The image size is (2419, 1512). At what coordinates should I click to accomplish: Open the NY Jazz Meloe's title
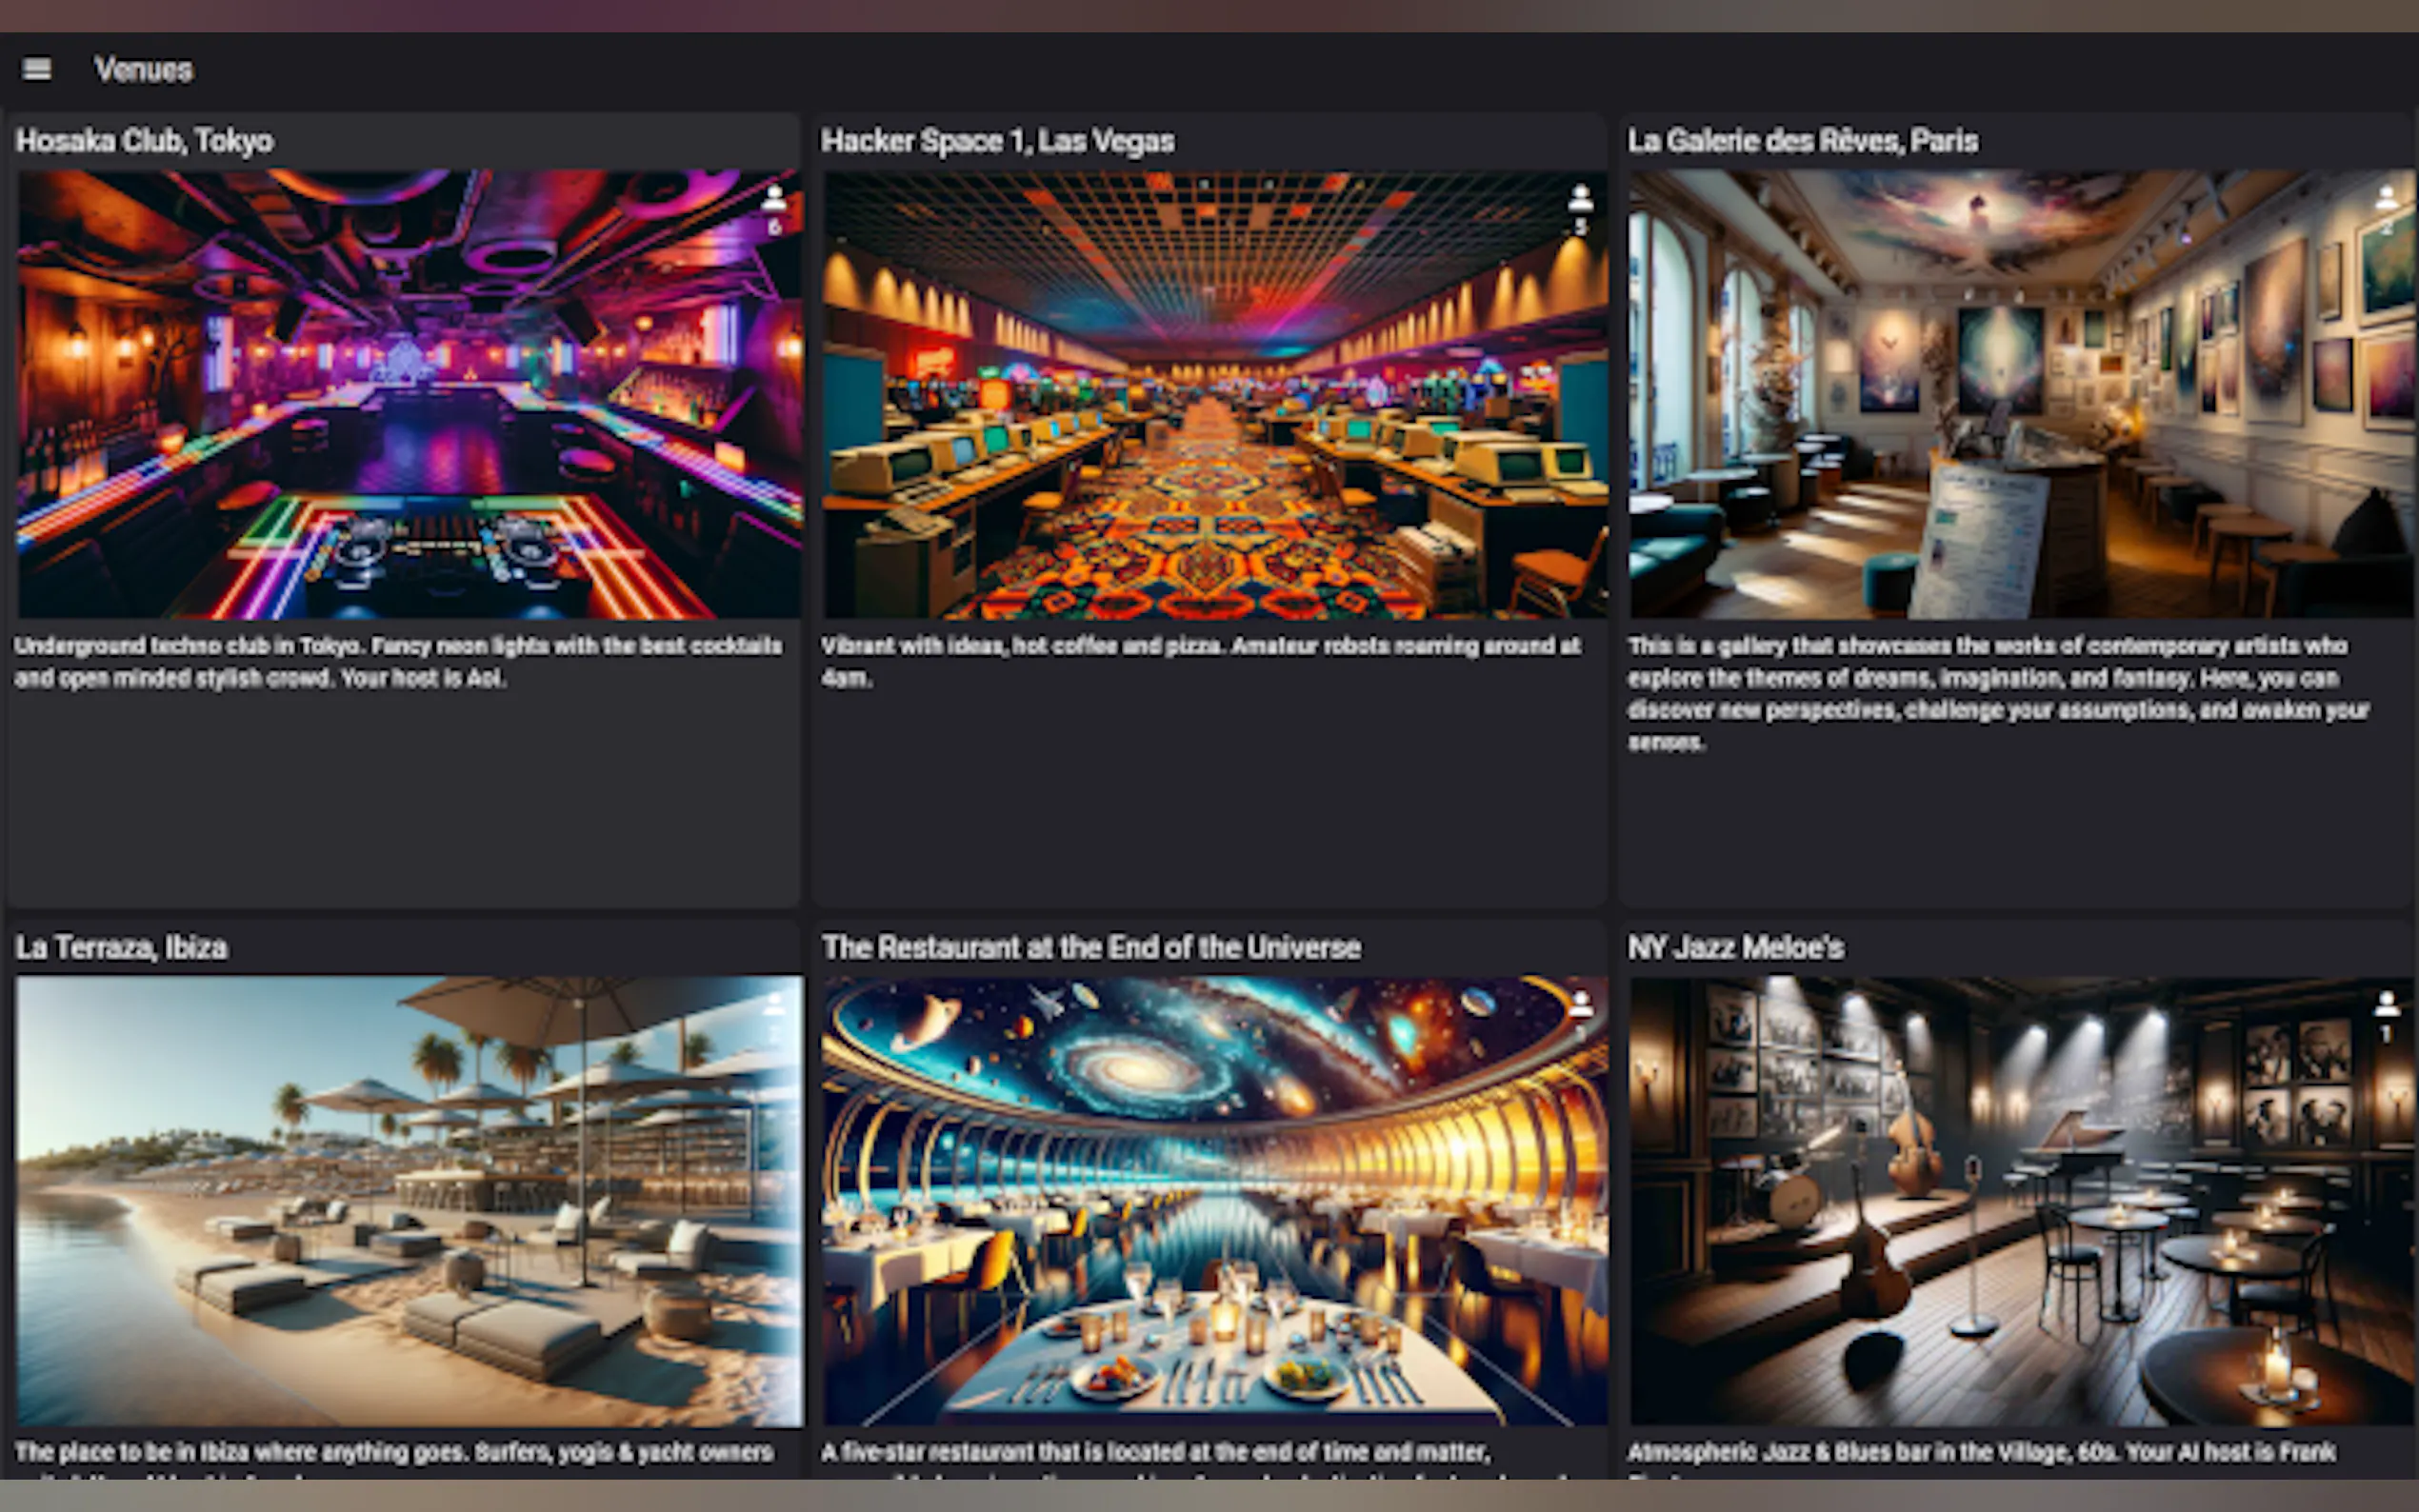[1735, 947]
